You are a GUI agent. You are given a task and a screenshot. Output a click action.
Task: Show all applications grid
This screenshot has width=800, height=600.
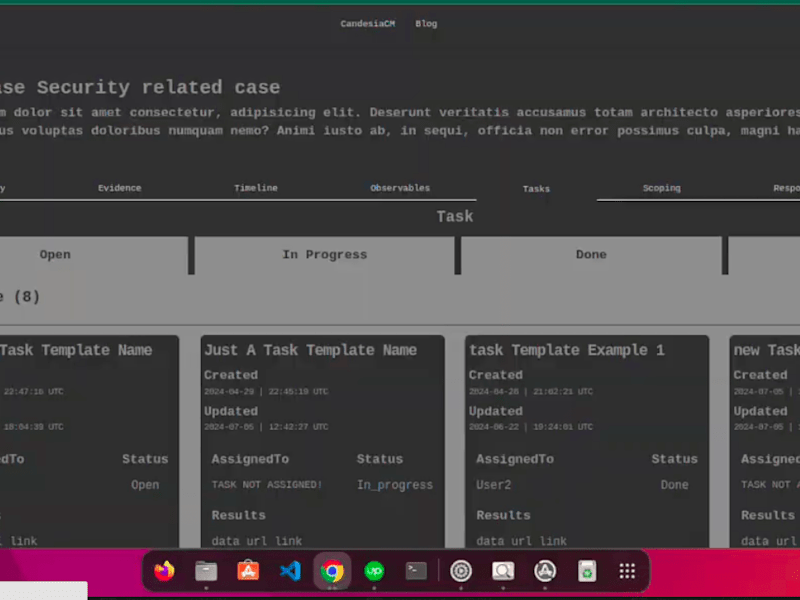627,571
